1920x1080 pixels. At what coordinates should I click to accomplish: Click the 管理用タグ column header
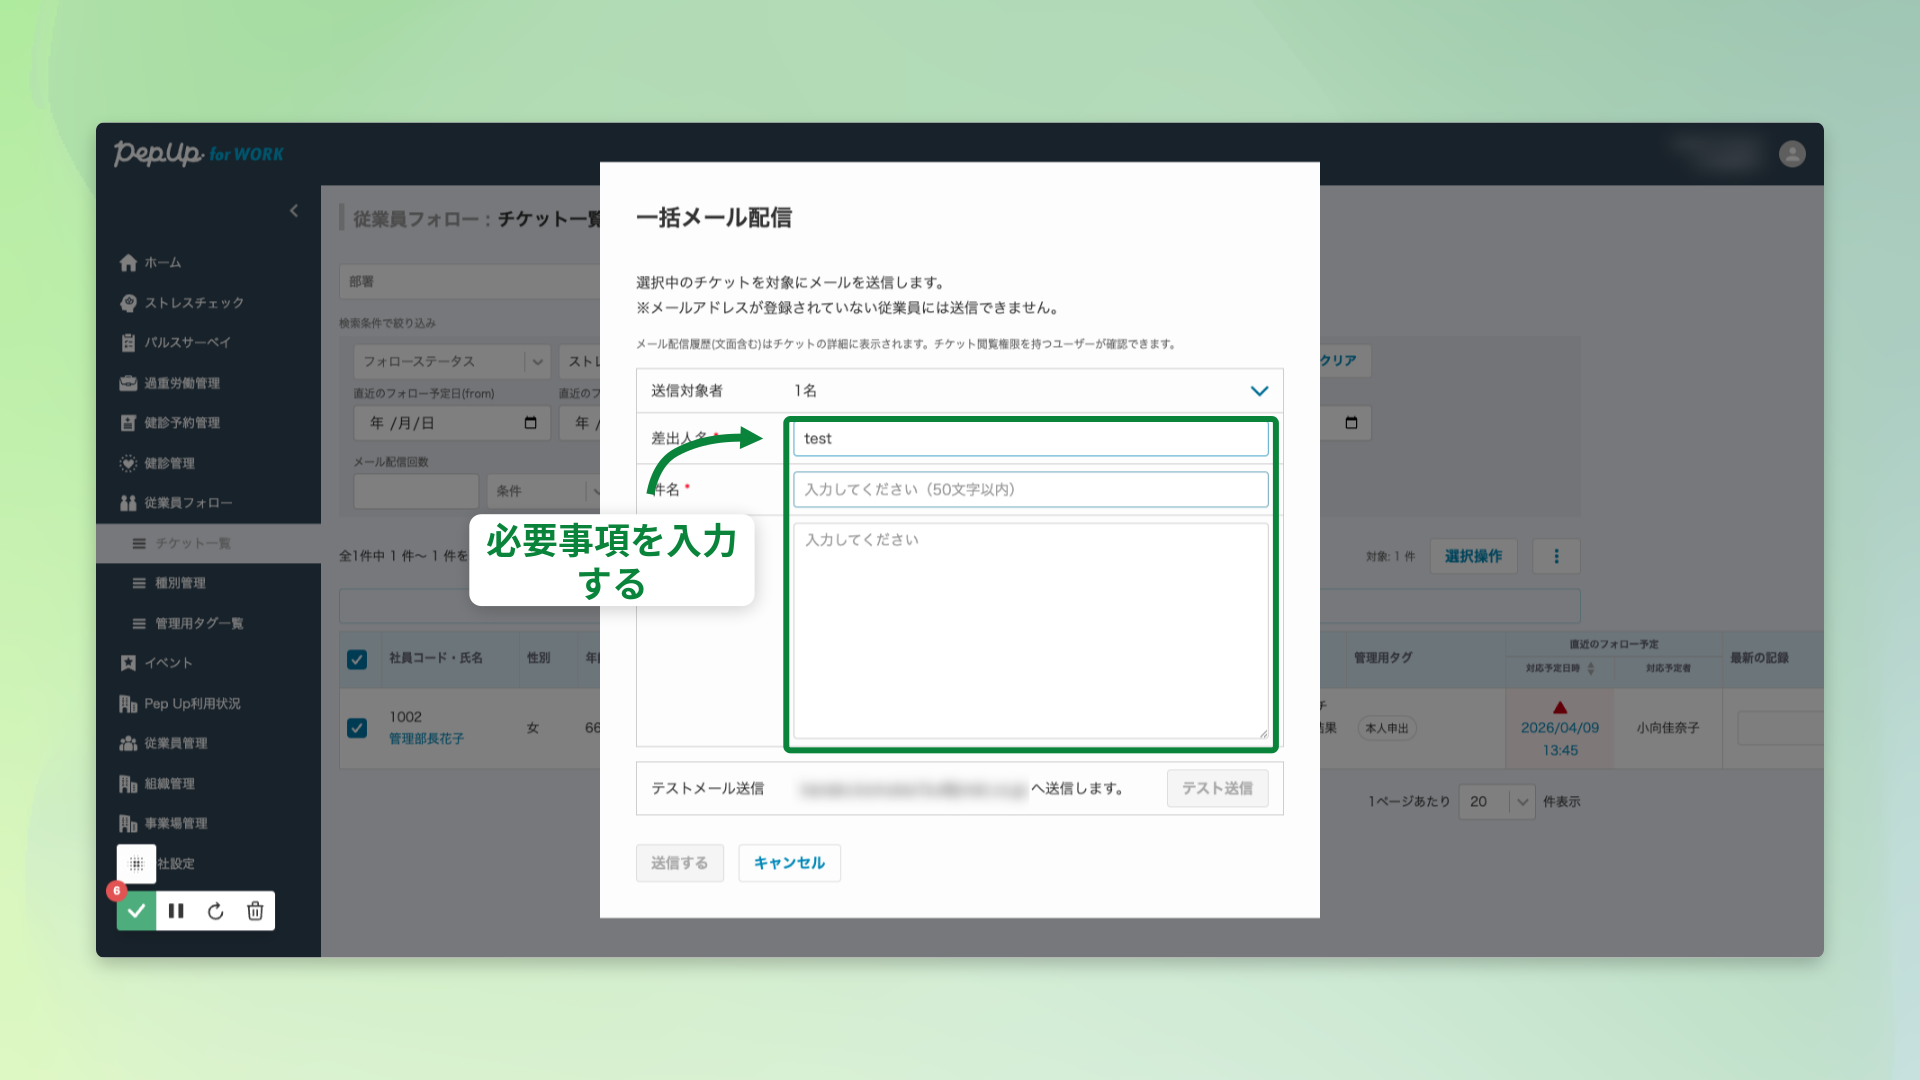[x=1383, y=658]
